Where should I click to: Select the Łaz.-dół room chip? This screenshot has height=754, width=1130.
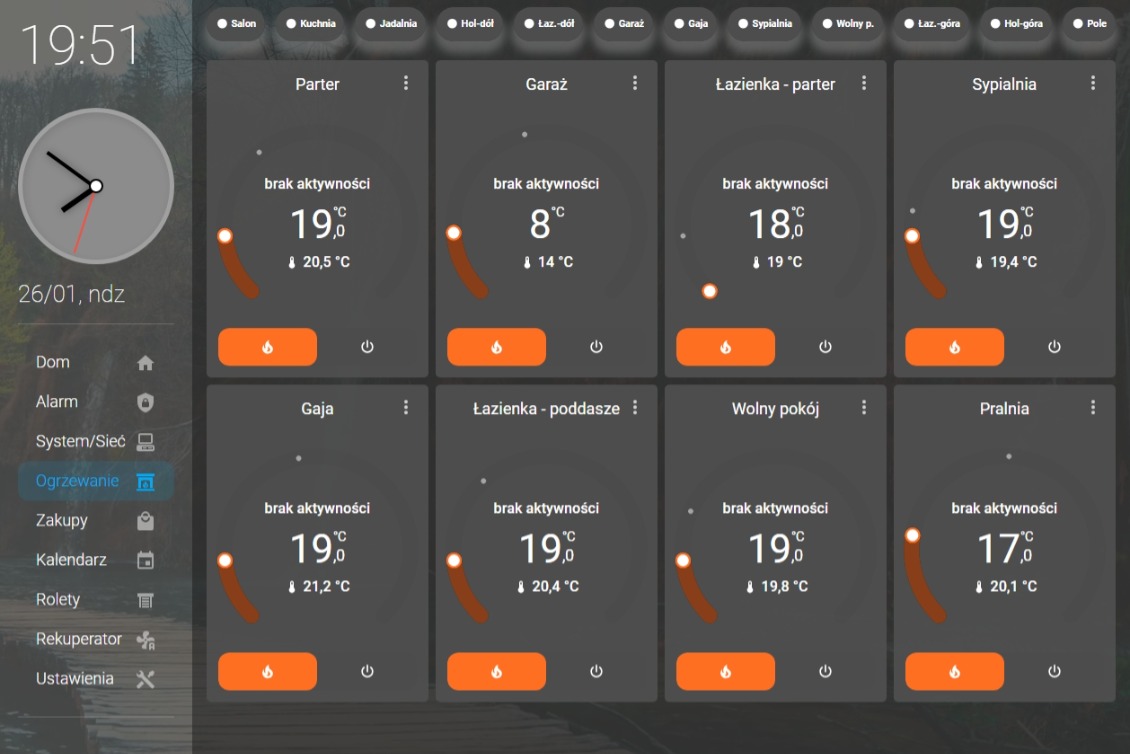point(549,24)
